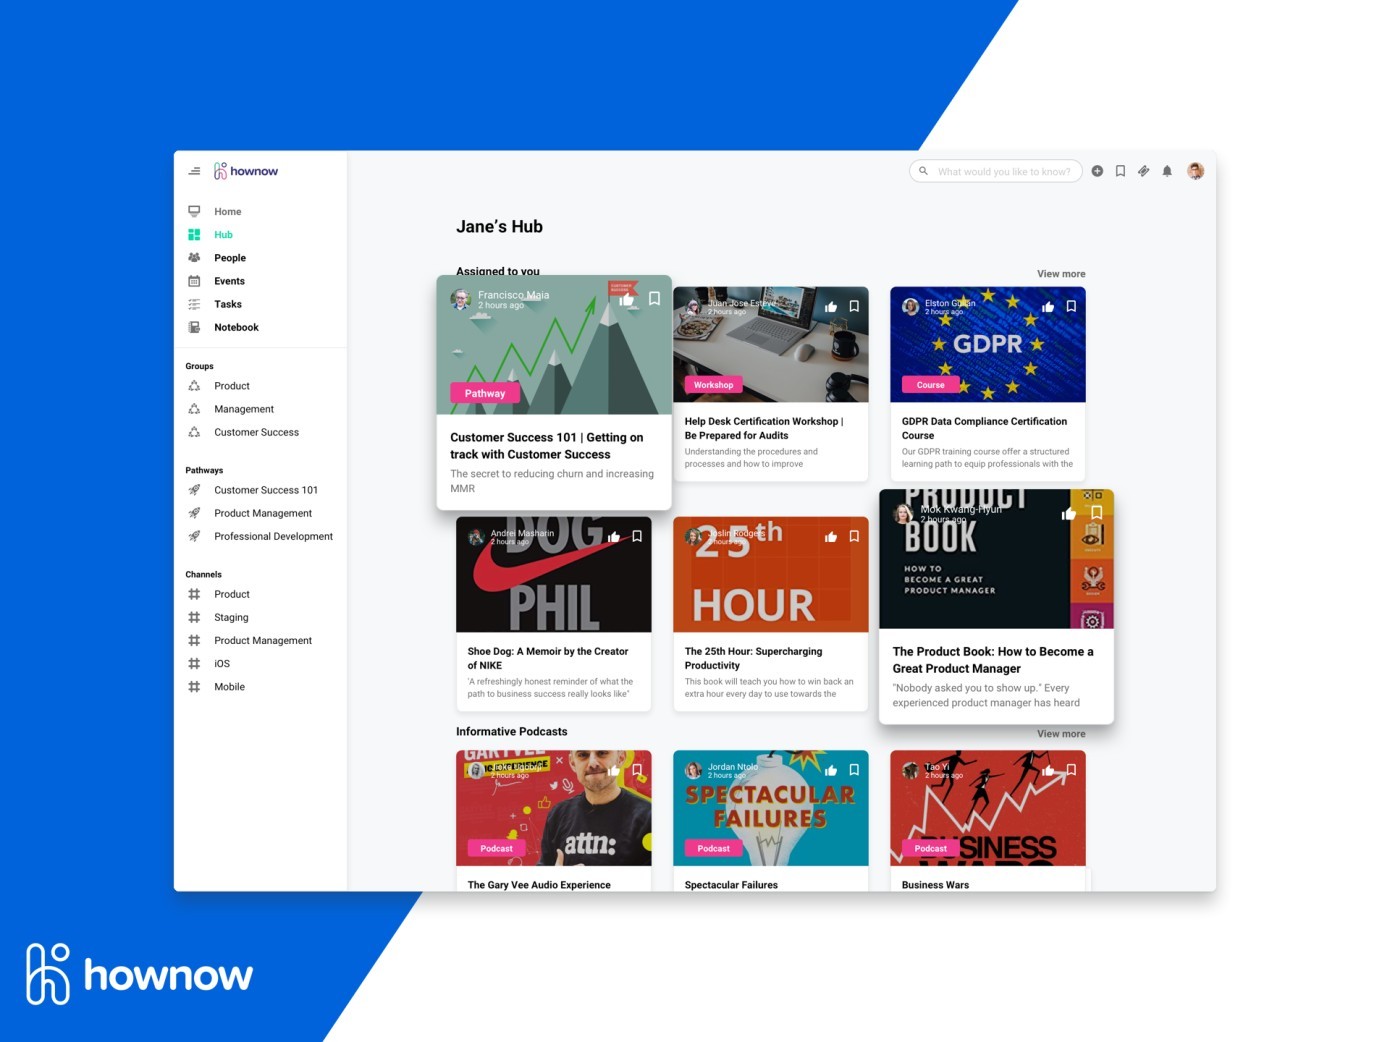Open the notifications bell
1390x1042 pixels.
coord(1167,171)
